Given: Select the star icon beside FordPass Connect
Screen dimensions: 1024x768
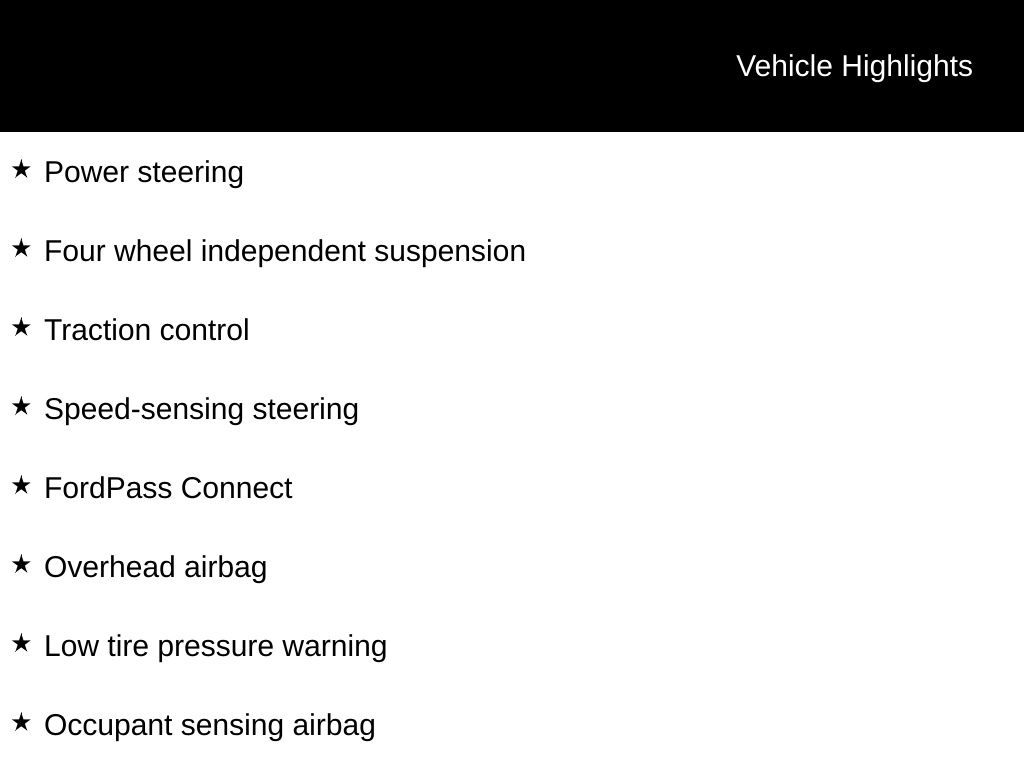Looking at the screenshot, I should (x=21, y=486).
